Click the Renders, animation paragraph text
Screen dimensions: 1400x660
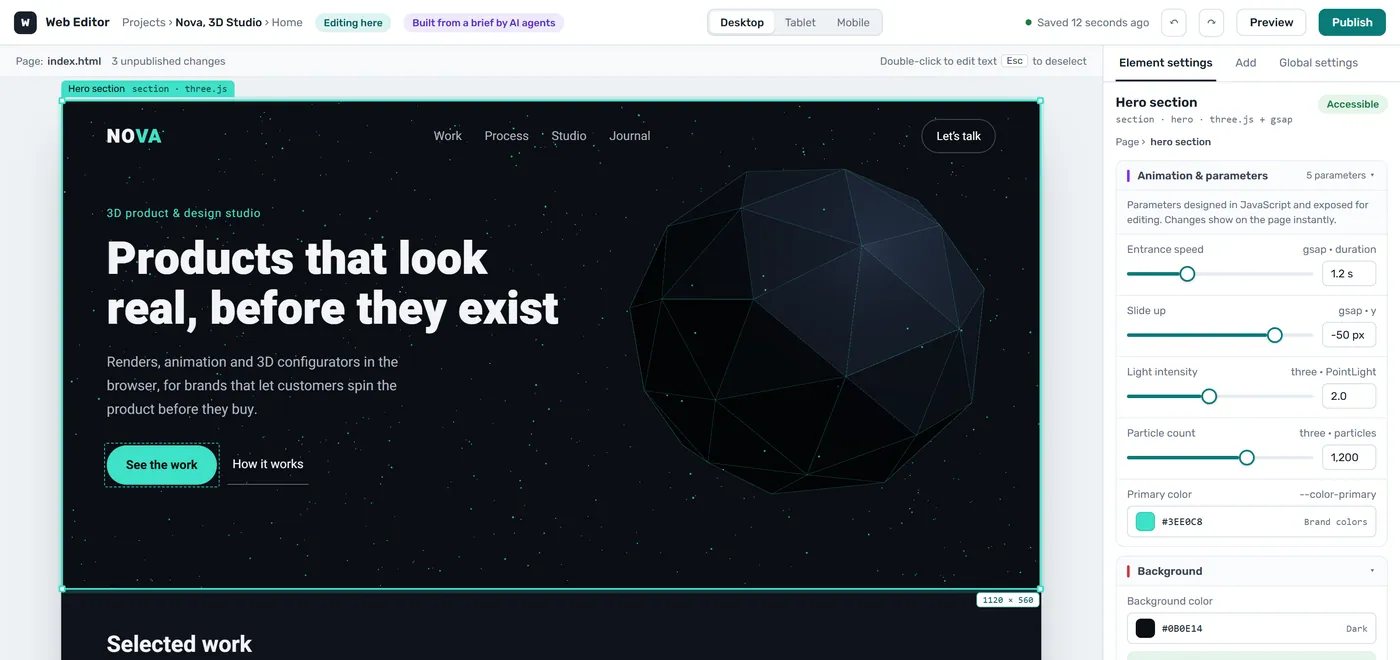(x=253, y=385)
